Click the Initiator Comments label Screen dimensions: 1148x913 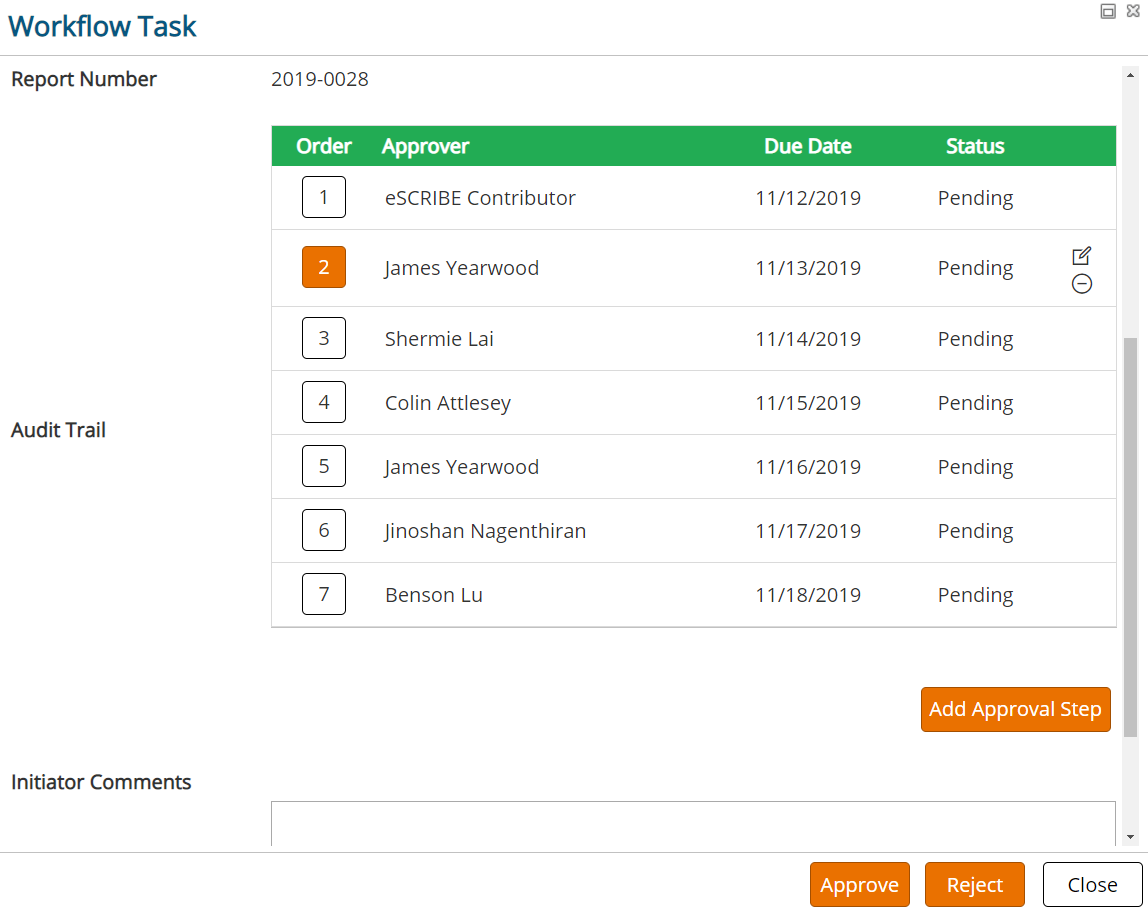point(101,782)
